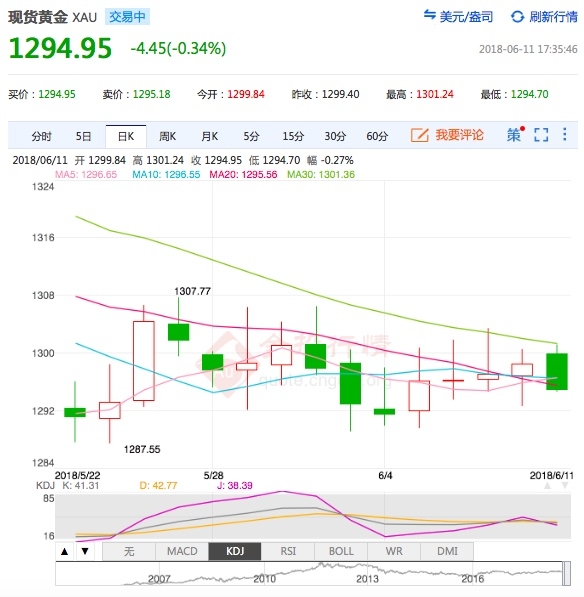The height and width of the screenshot is (597, 584).
Task: Click the currency unit swap icon
Action: point(429,15)
